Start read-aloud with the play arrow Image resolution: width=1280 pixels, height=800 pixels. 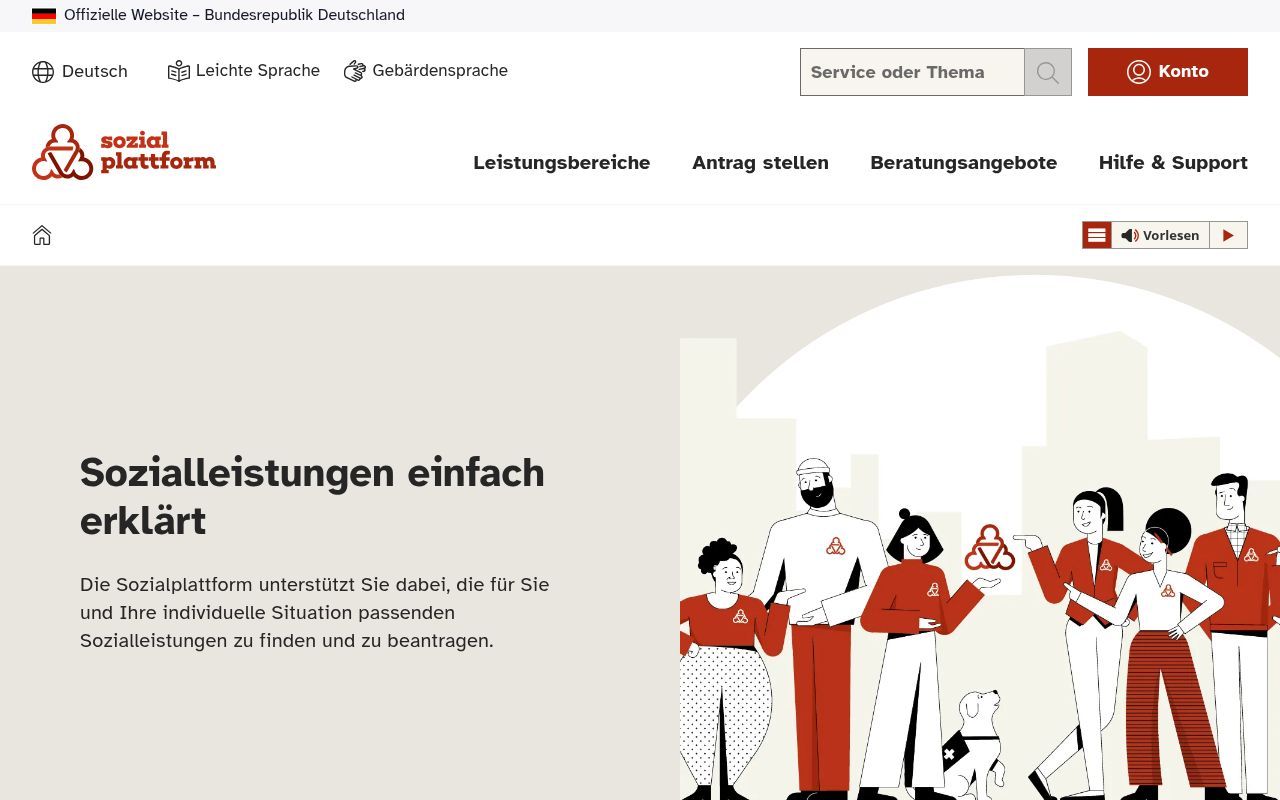[x=1229, y=235]
